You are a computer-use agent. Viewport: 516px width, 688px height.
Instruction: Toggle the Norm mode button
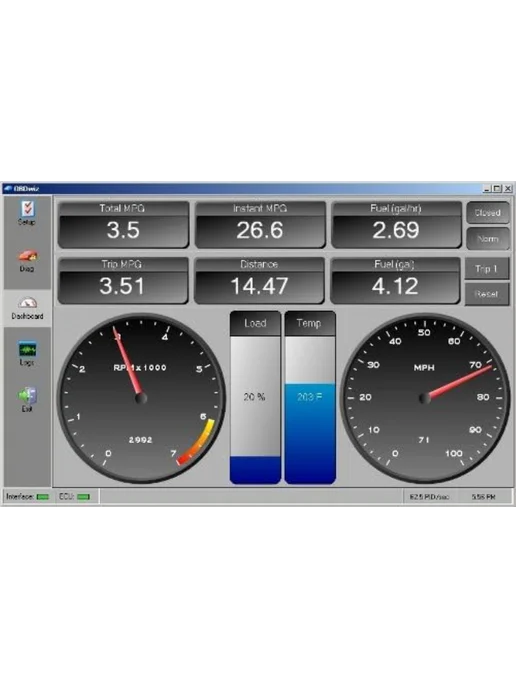(x=487, y=239)
